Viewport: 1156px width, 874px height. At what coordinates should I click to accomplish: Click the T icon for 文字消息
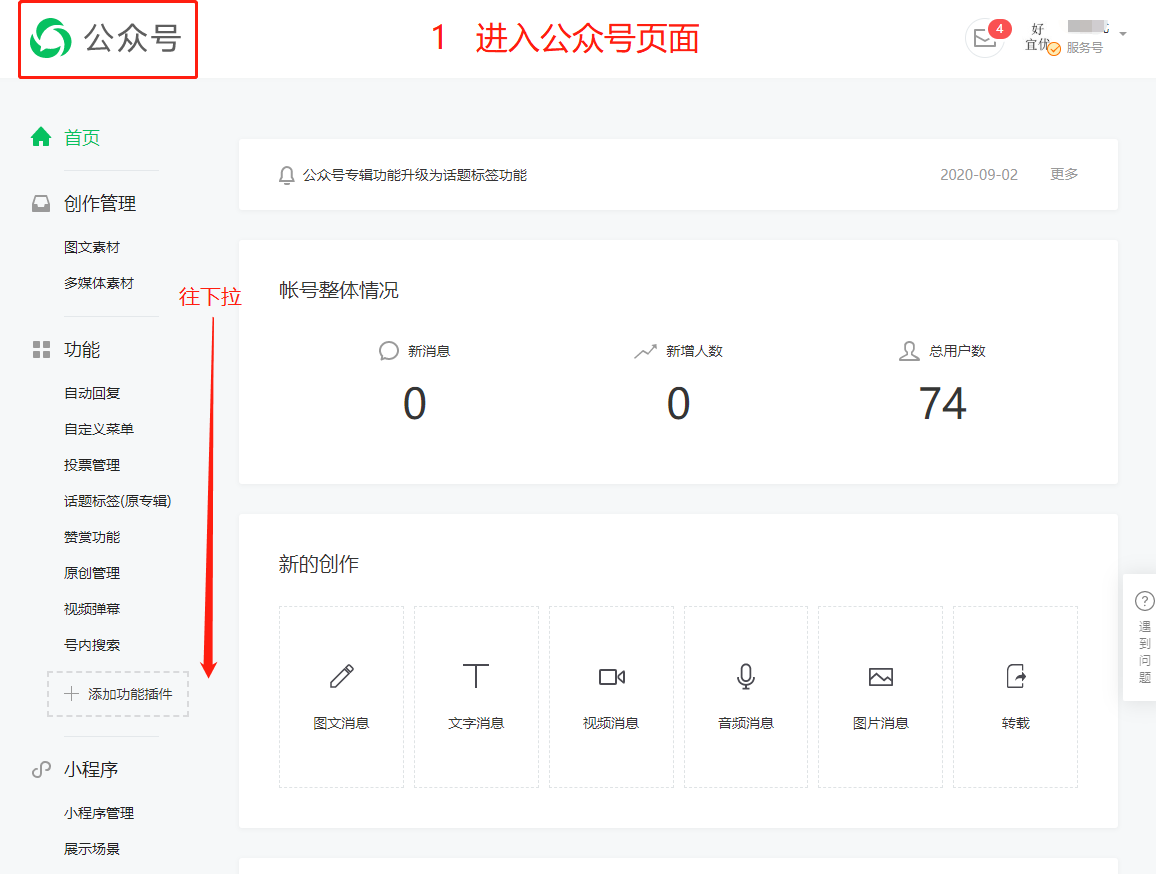point(476,677)
